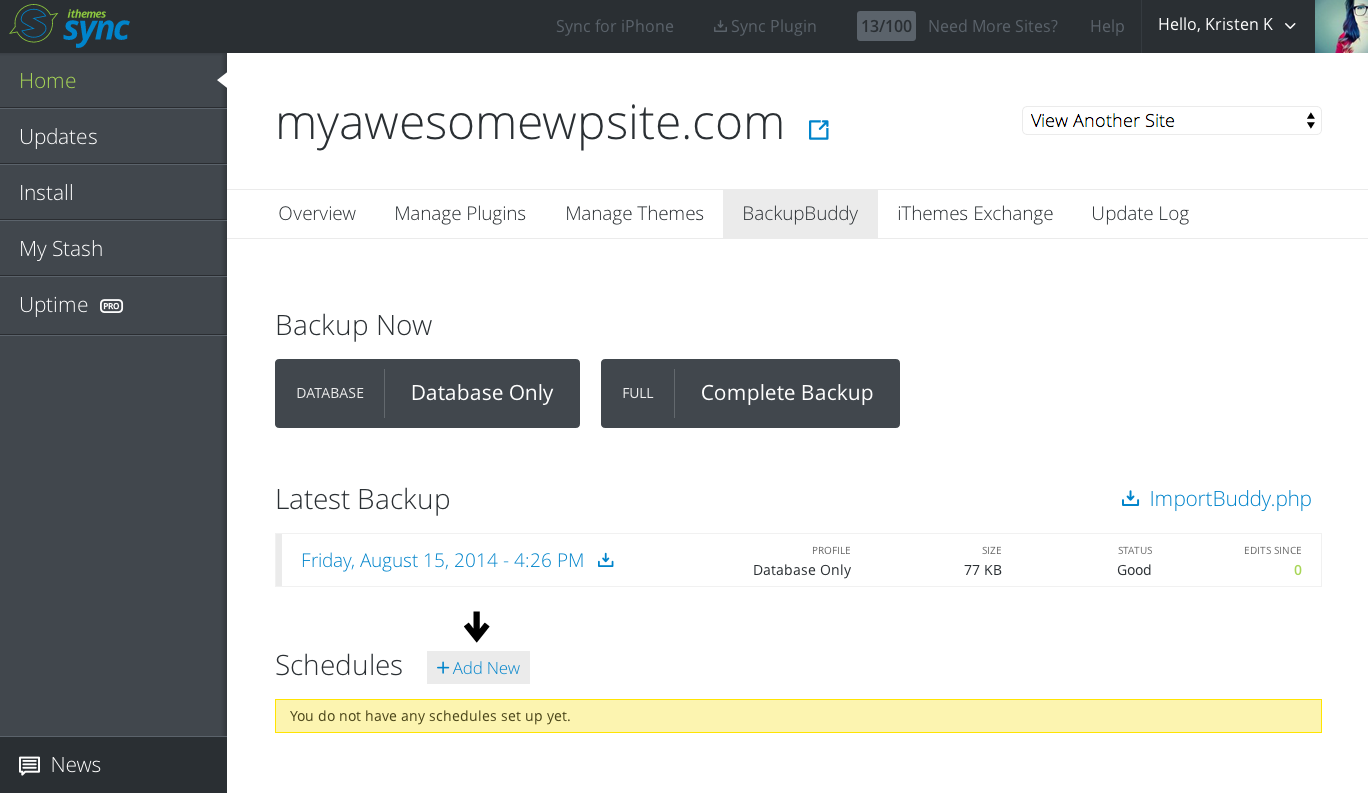This screenshot has width=1368, height=793.
Task: Click the myawesomewpsite.com heading
Action: 530,123
